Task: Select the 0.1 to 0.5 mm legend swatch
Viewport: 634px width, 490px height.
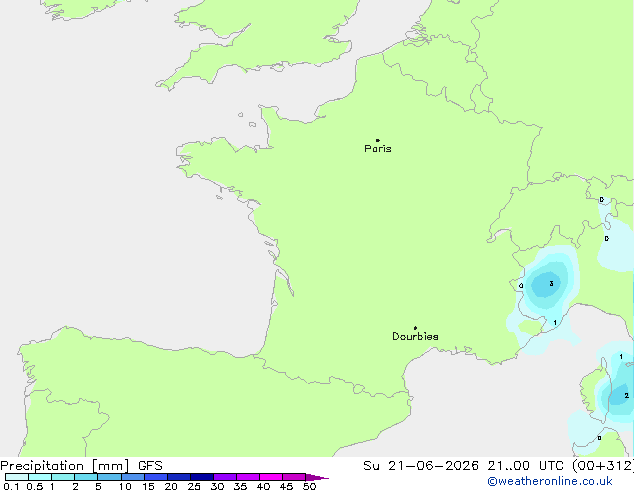Action: click(17, 477)
